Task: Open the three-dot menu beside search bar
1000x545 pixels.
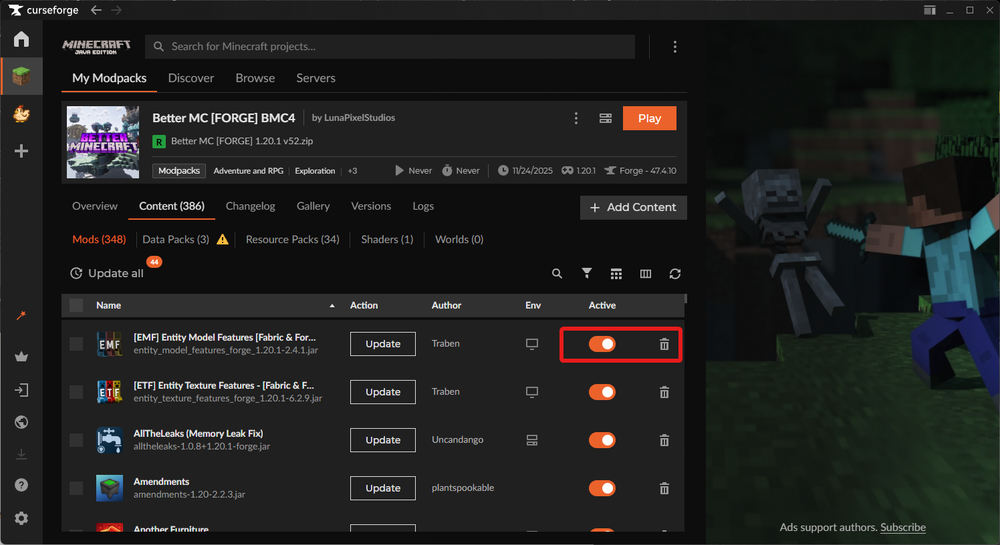Action: [x=675, y=47]
